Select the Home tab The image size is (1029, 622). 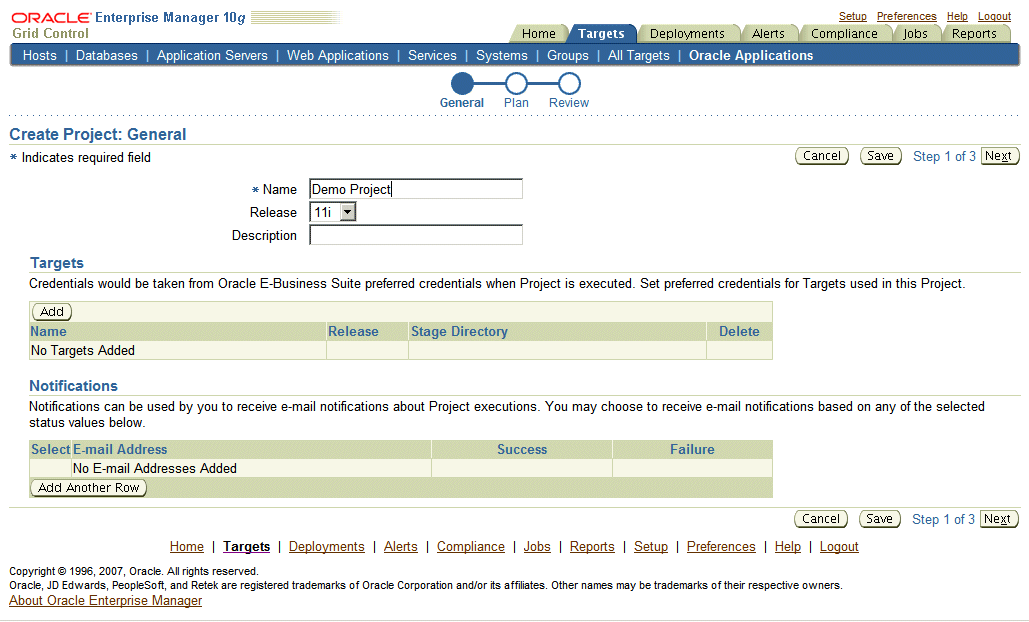538,33
